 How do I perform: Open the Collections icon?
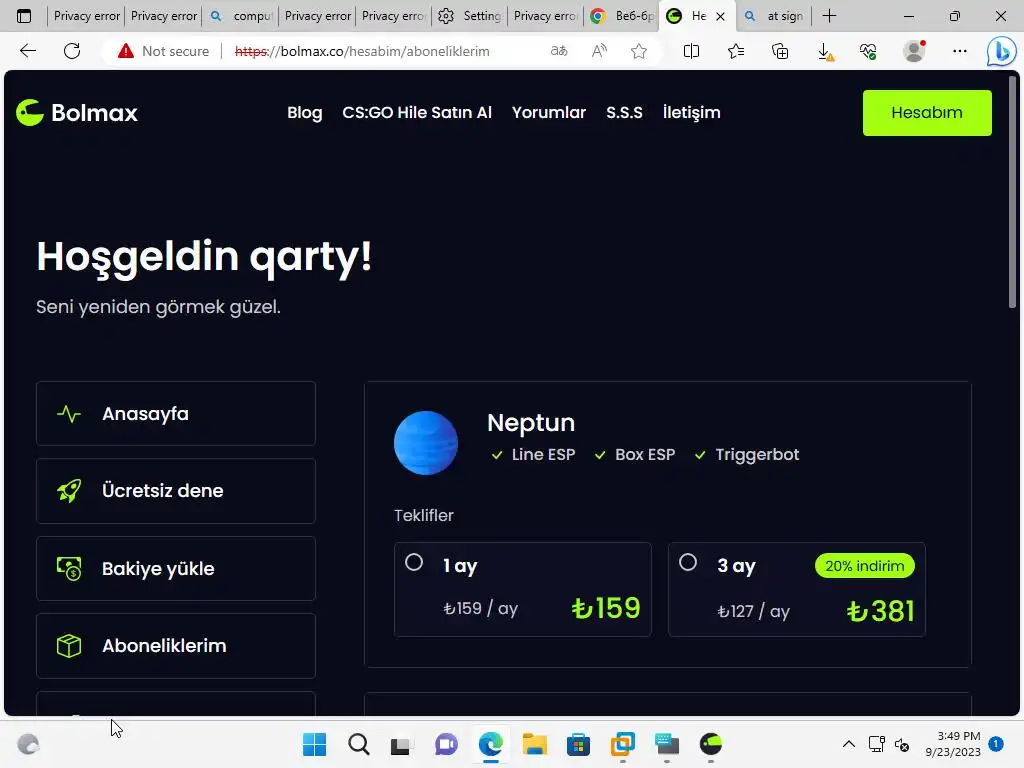pyautogui.click(x=780, y=51)
